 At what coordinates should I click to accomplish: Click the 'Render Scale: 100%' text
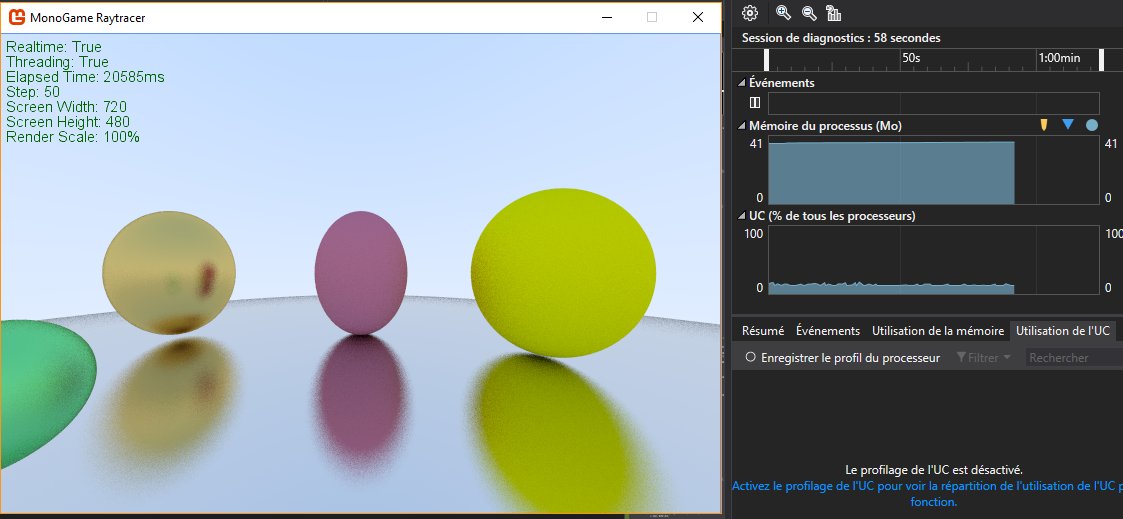pos(72,137)
